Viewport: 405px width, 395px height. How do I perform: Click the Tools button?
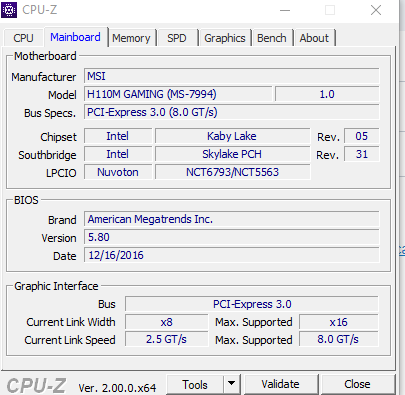195,384
